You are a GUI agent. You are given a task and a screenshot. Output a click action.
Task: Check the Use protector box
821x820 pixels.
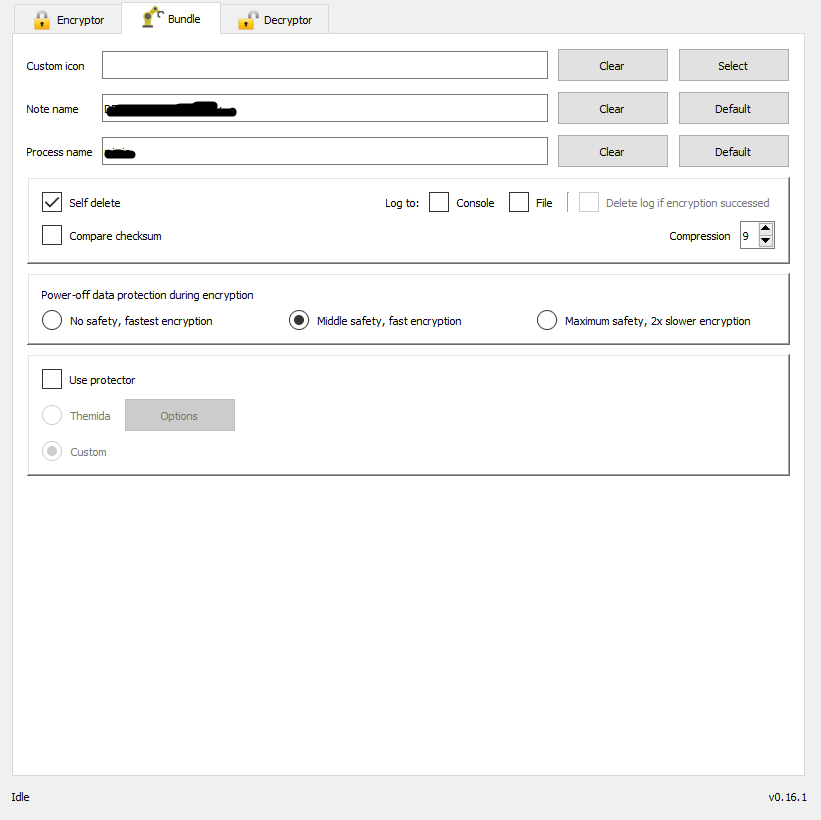point(52,380)
